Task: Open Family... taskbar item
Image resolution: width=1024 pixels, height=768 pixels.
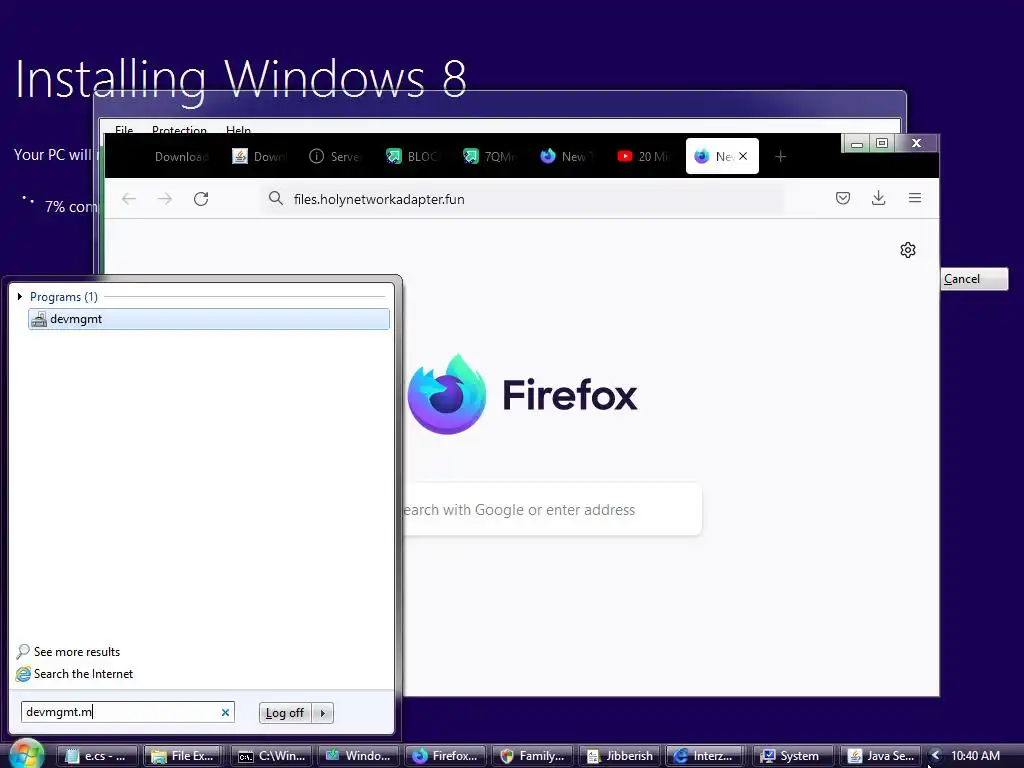Action: coord(532,756)
